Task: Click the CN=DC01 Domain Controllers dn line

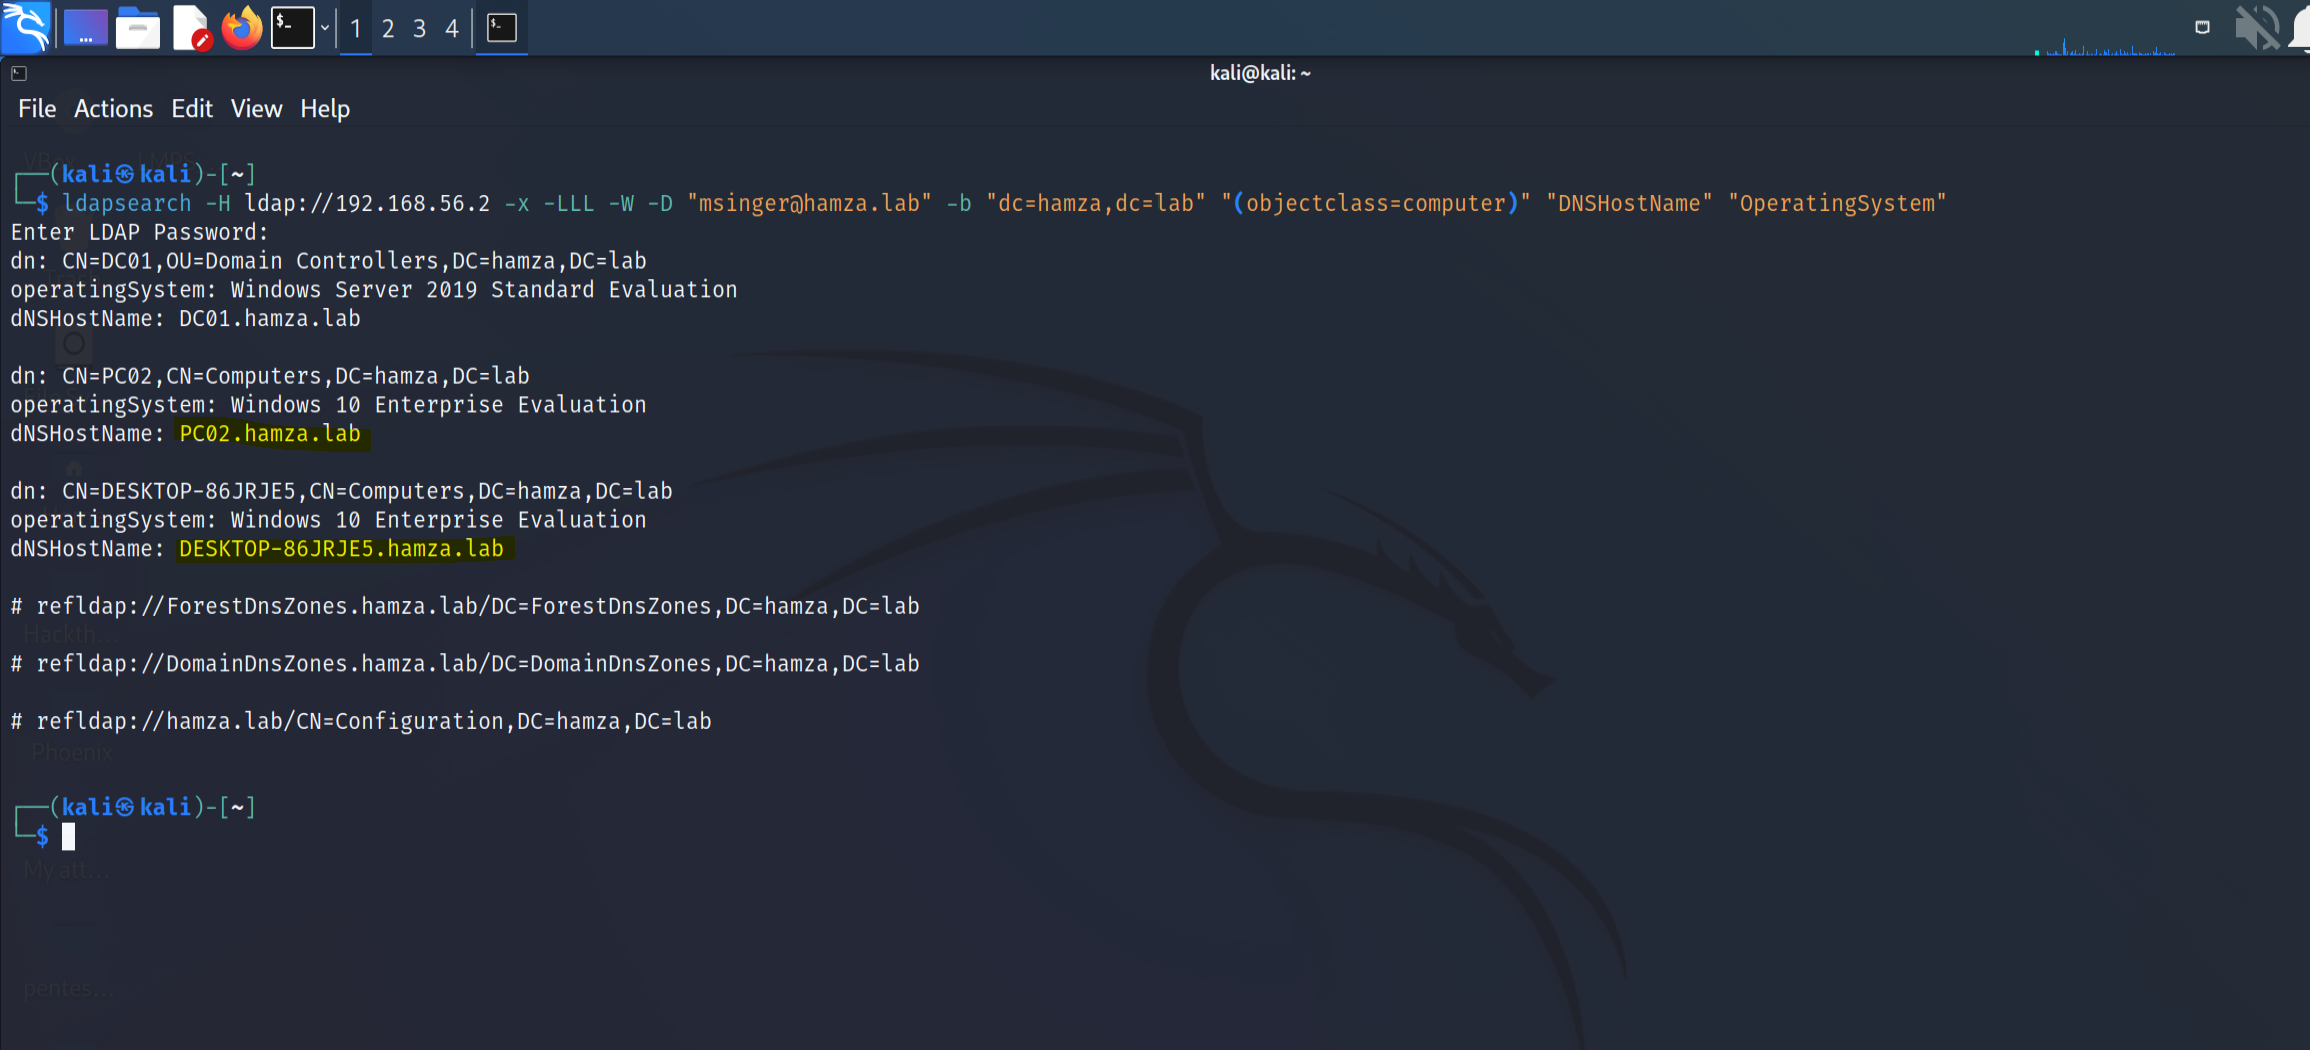Action: click(328, 261)
